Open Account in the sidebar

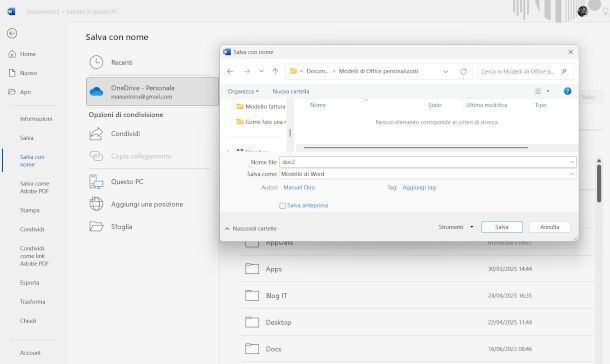(30, 353)
